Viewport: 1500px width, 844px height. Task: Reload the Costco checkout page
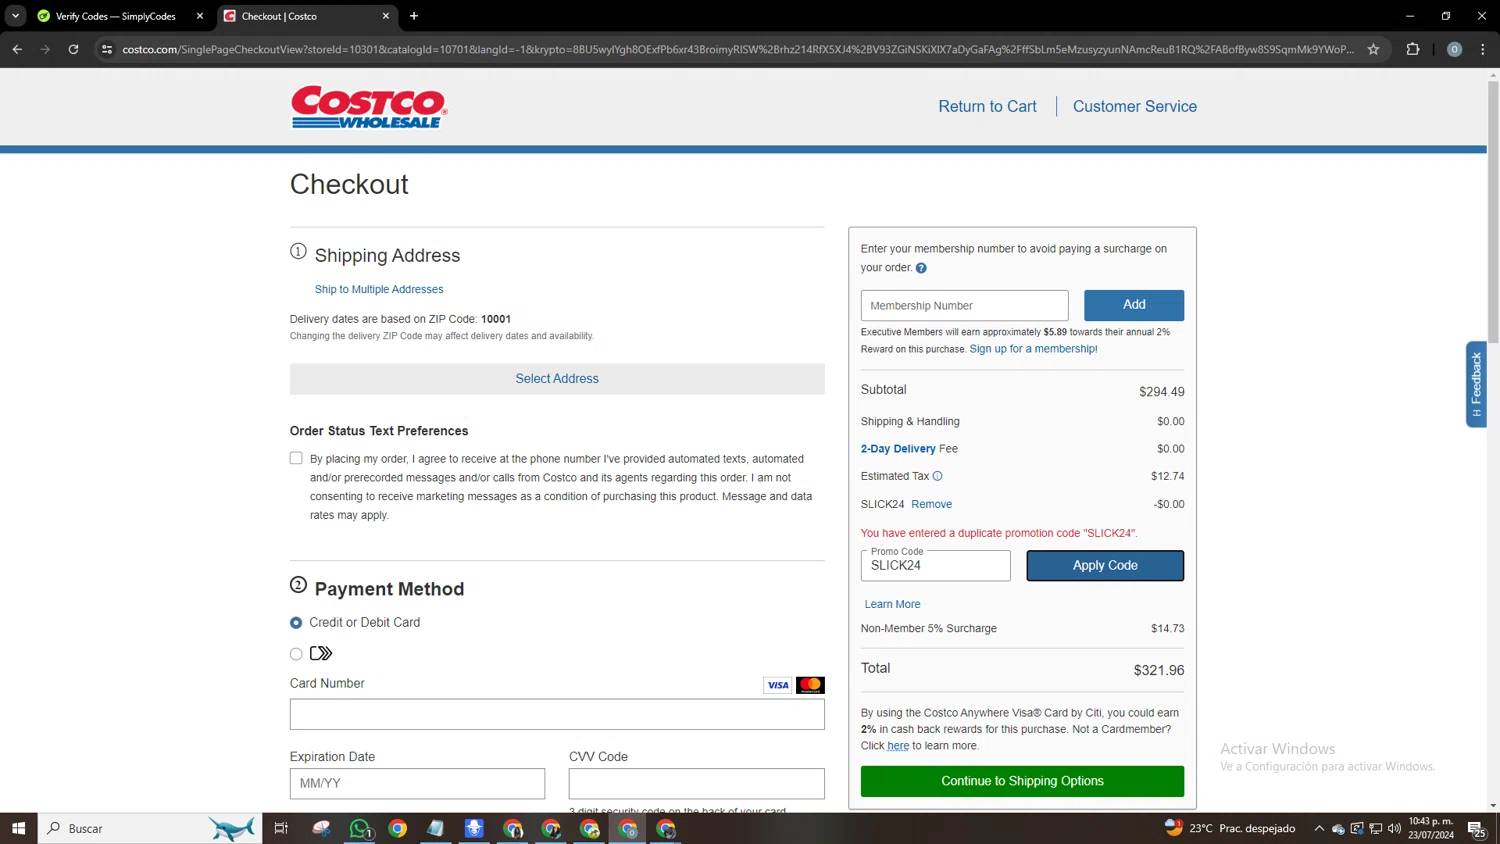point(73,49)
